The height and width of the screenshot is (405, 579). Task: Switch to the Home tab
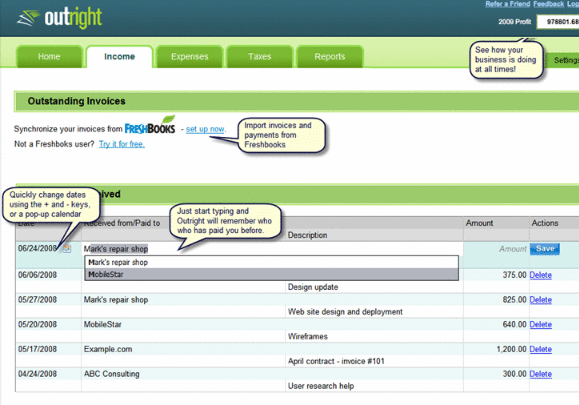click(x=49, y=56)
